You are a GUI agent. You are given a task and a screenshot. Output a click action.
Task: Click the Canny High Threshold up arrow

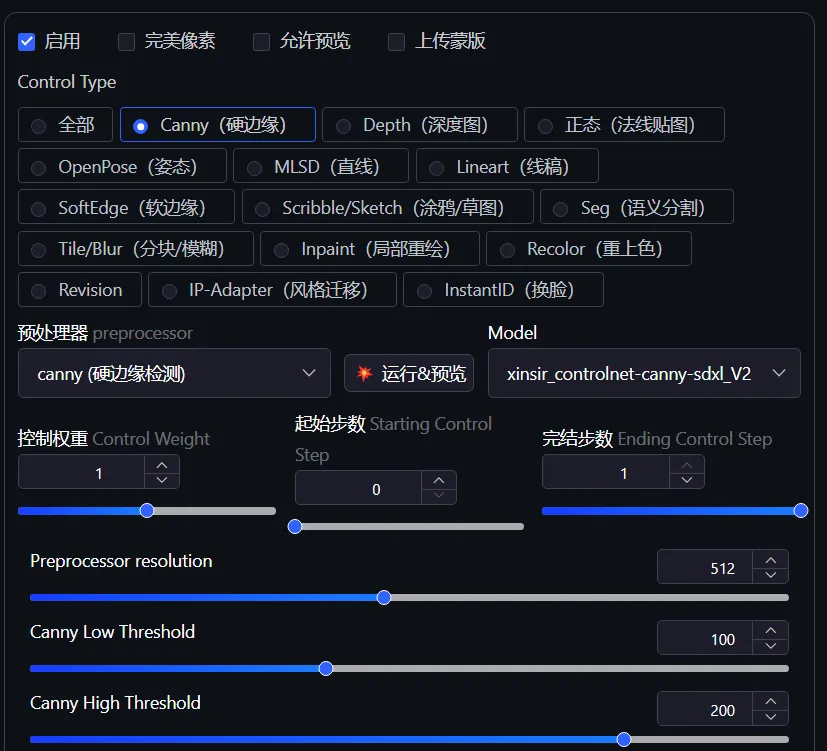(771, 702)
